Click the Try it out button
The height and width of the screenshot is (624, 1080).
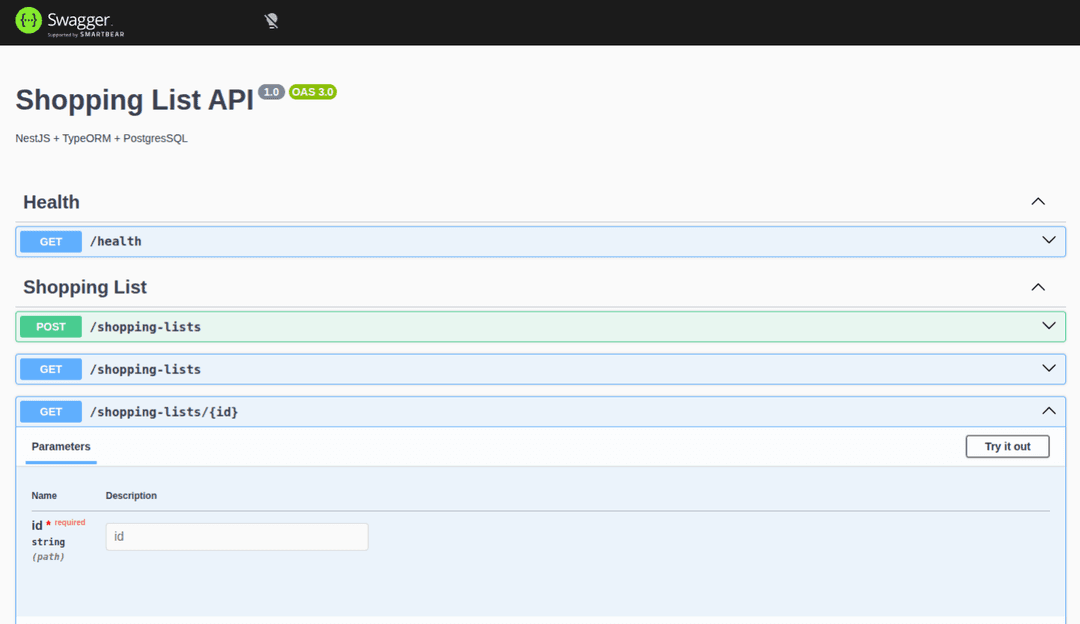tap(1007, 446)
